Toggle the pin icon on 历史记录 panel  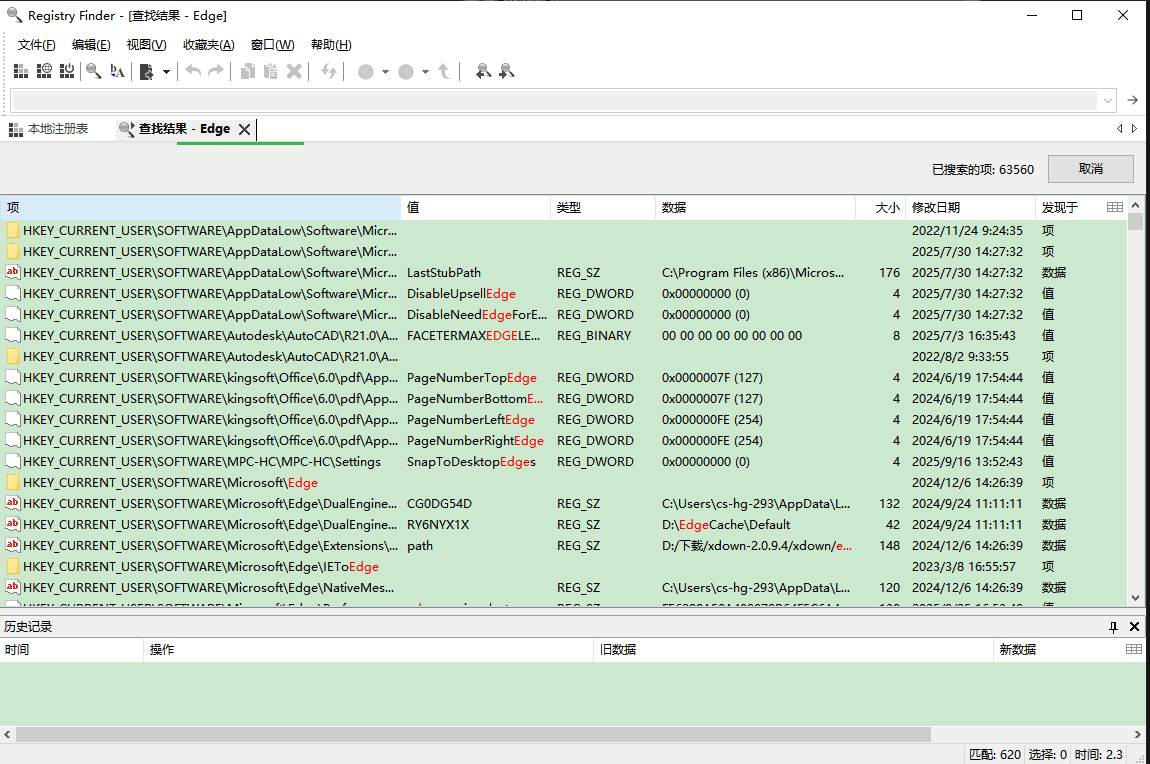pyautogui.click(x=1112, y=627)
